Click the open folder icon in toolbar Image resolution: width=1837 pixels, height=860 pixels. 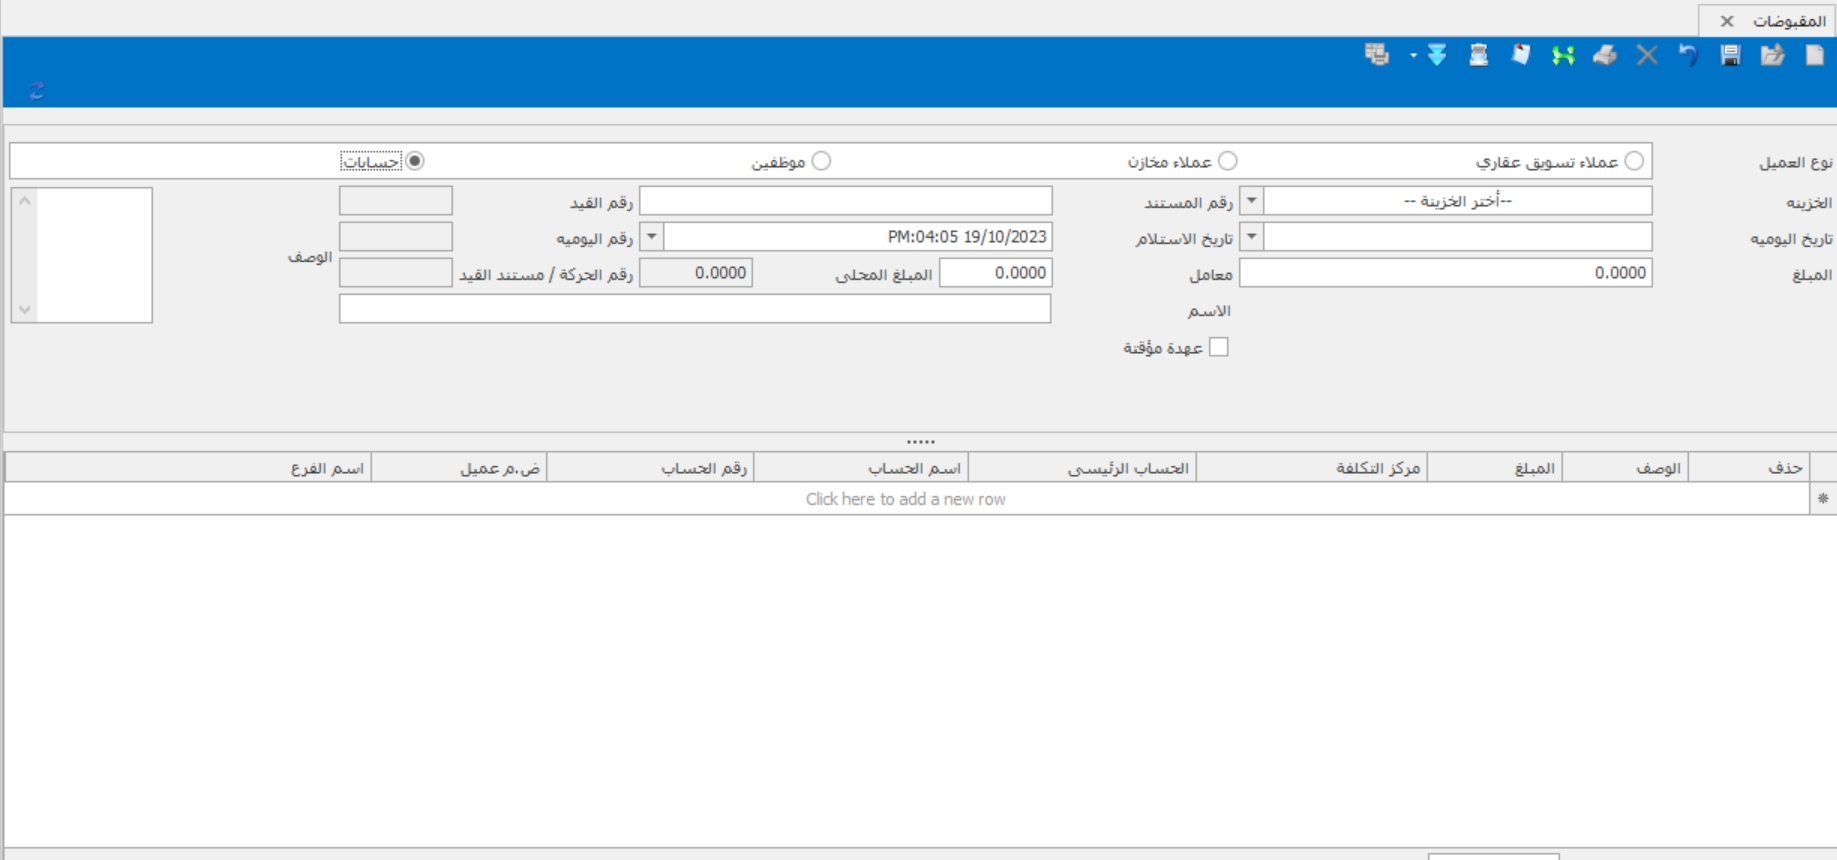[x=1772, y=56]
